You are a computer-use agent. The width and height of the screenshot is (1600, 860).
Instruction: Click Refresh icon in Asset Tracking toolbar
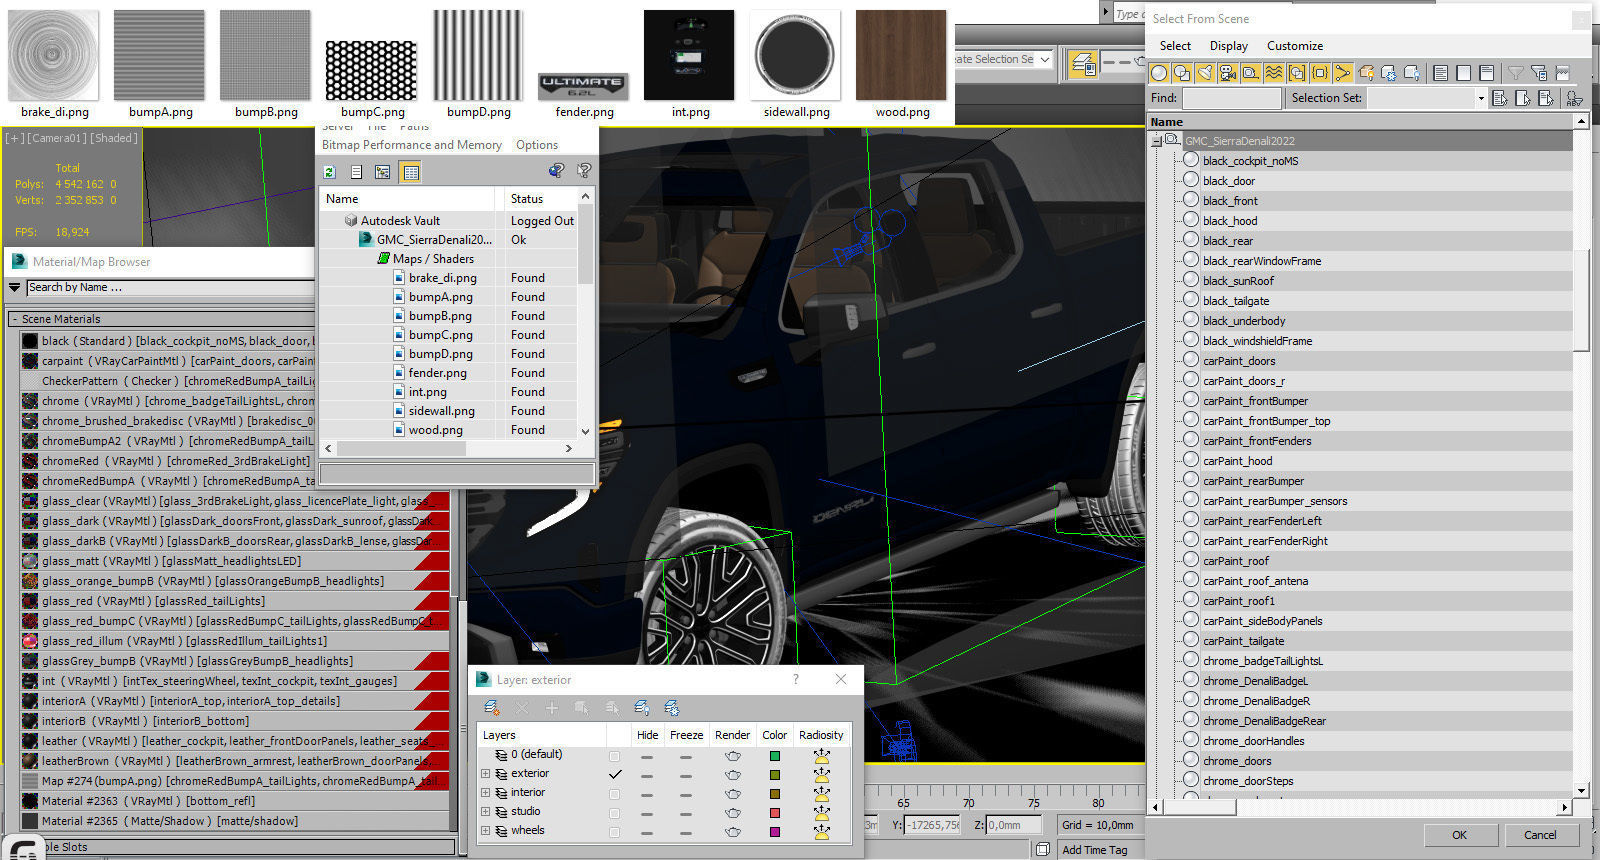tap(329, 172)
